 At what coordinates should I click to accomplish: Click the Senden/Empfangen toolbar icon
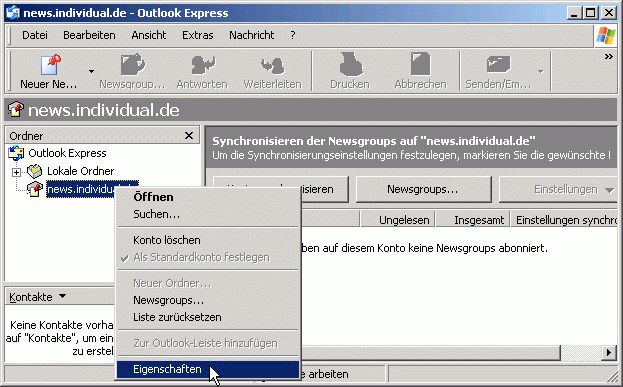498,64
